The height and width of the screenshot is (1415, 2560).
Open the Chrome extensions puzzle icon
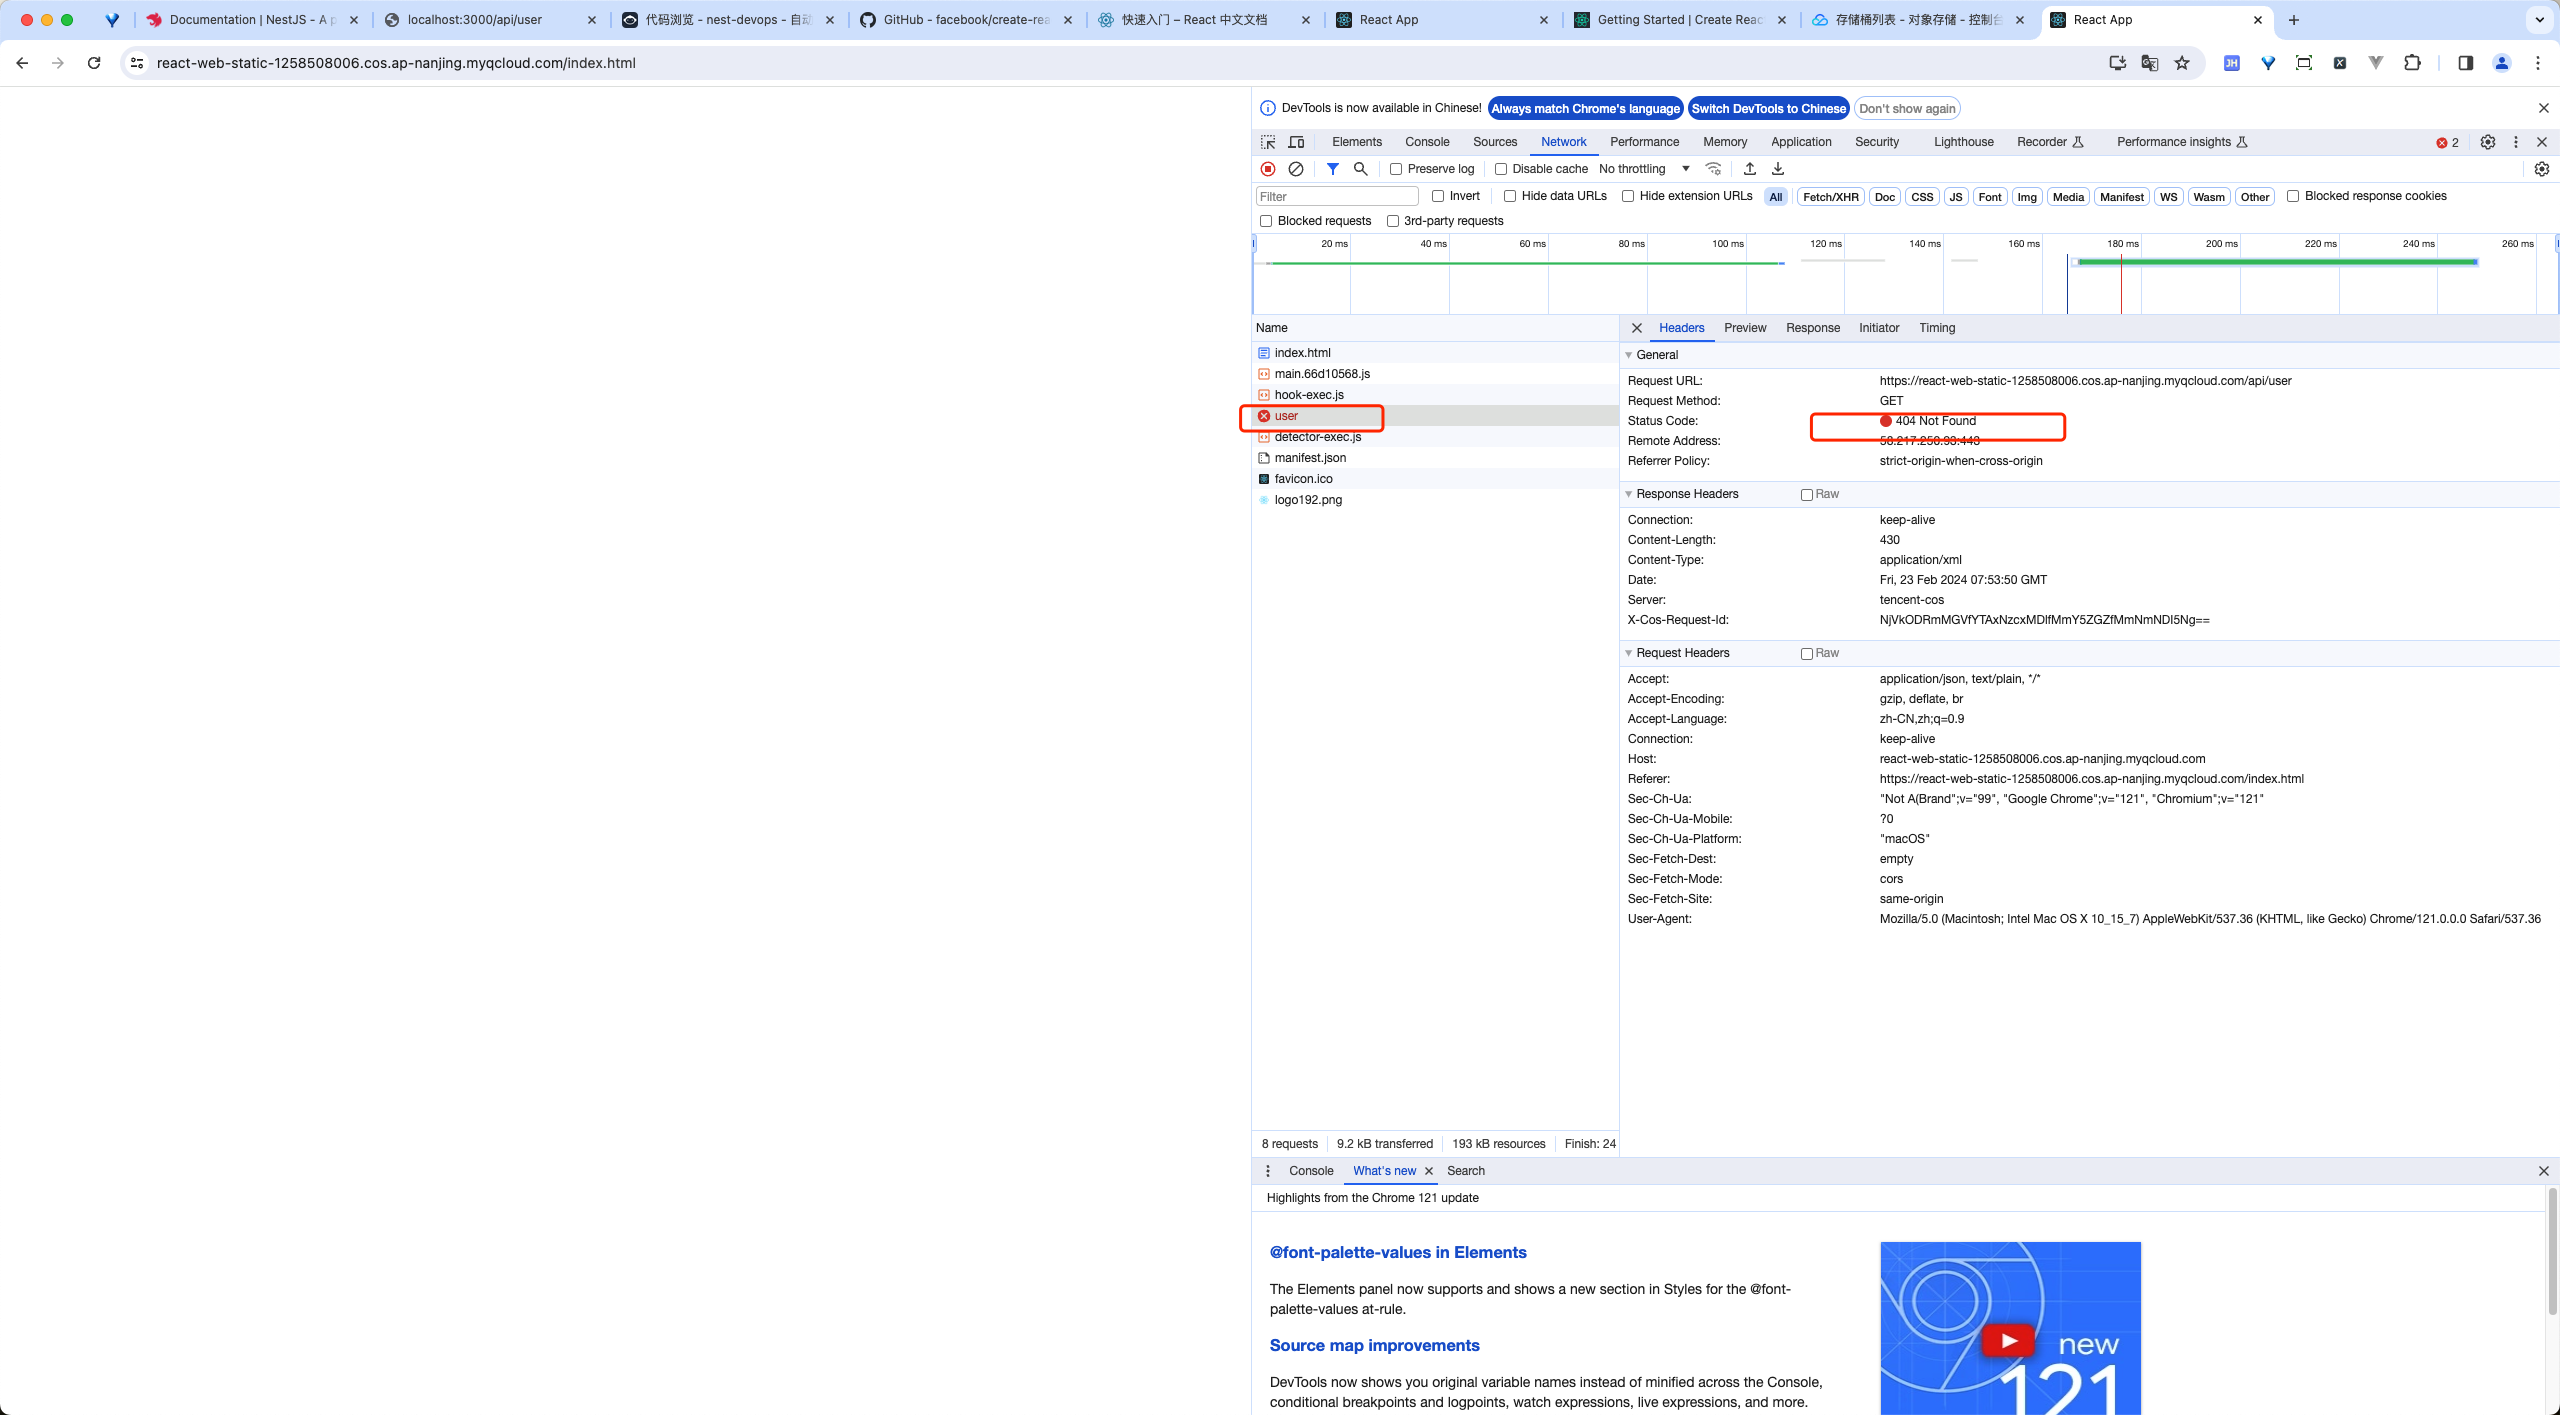click(2412, 63)
